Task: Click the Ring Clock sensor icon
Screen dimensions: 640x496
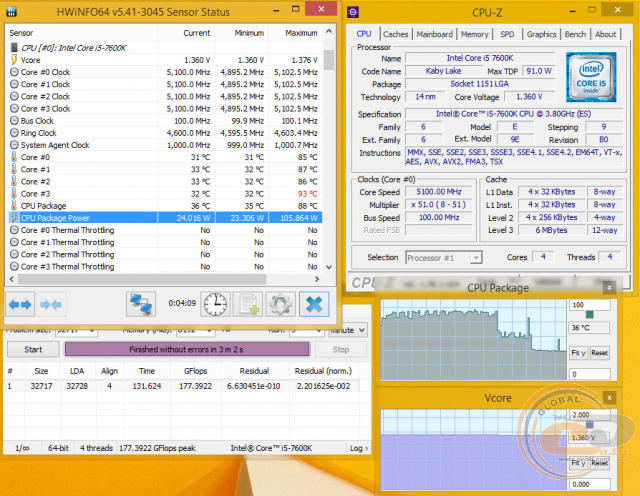Action: click(14, 133)
